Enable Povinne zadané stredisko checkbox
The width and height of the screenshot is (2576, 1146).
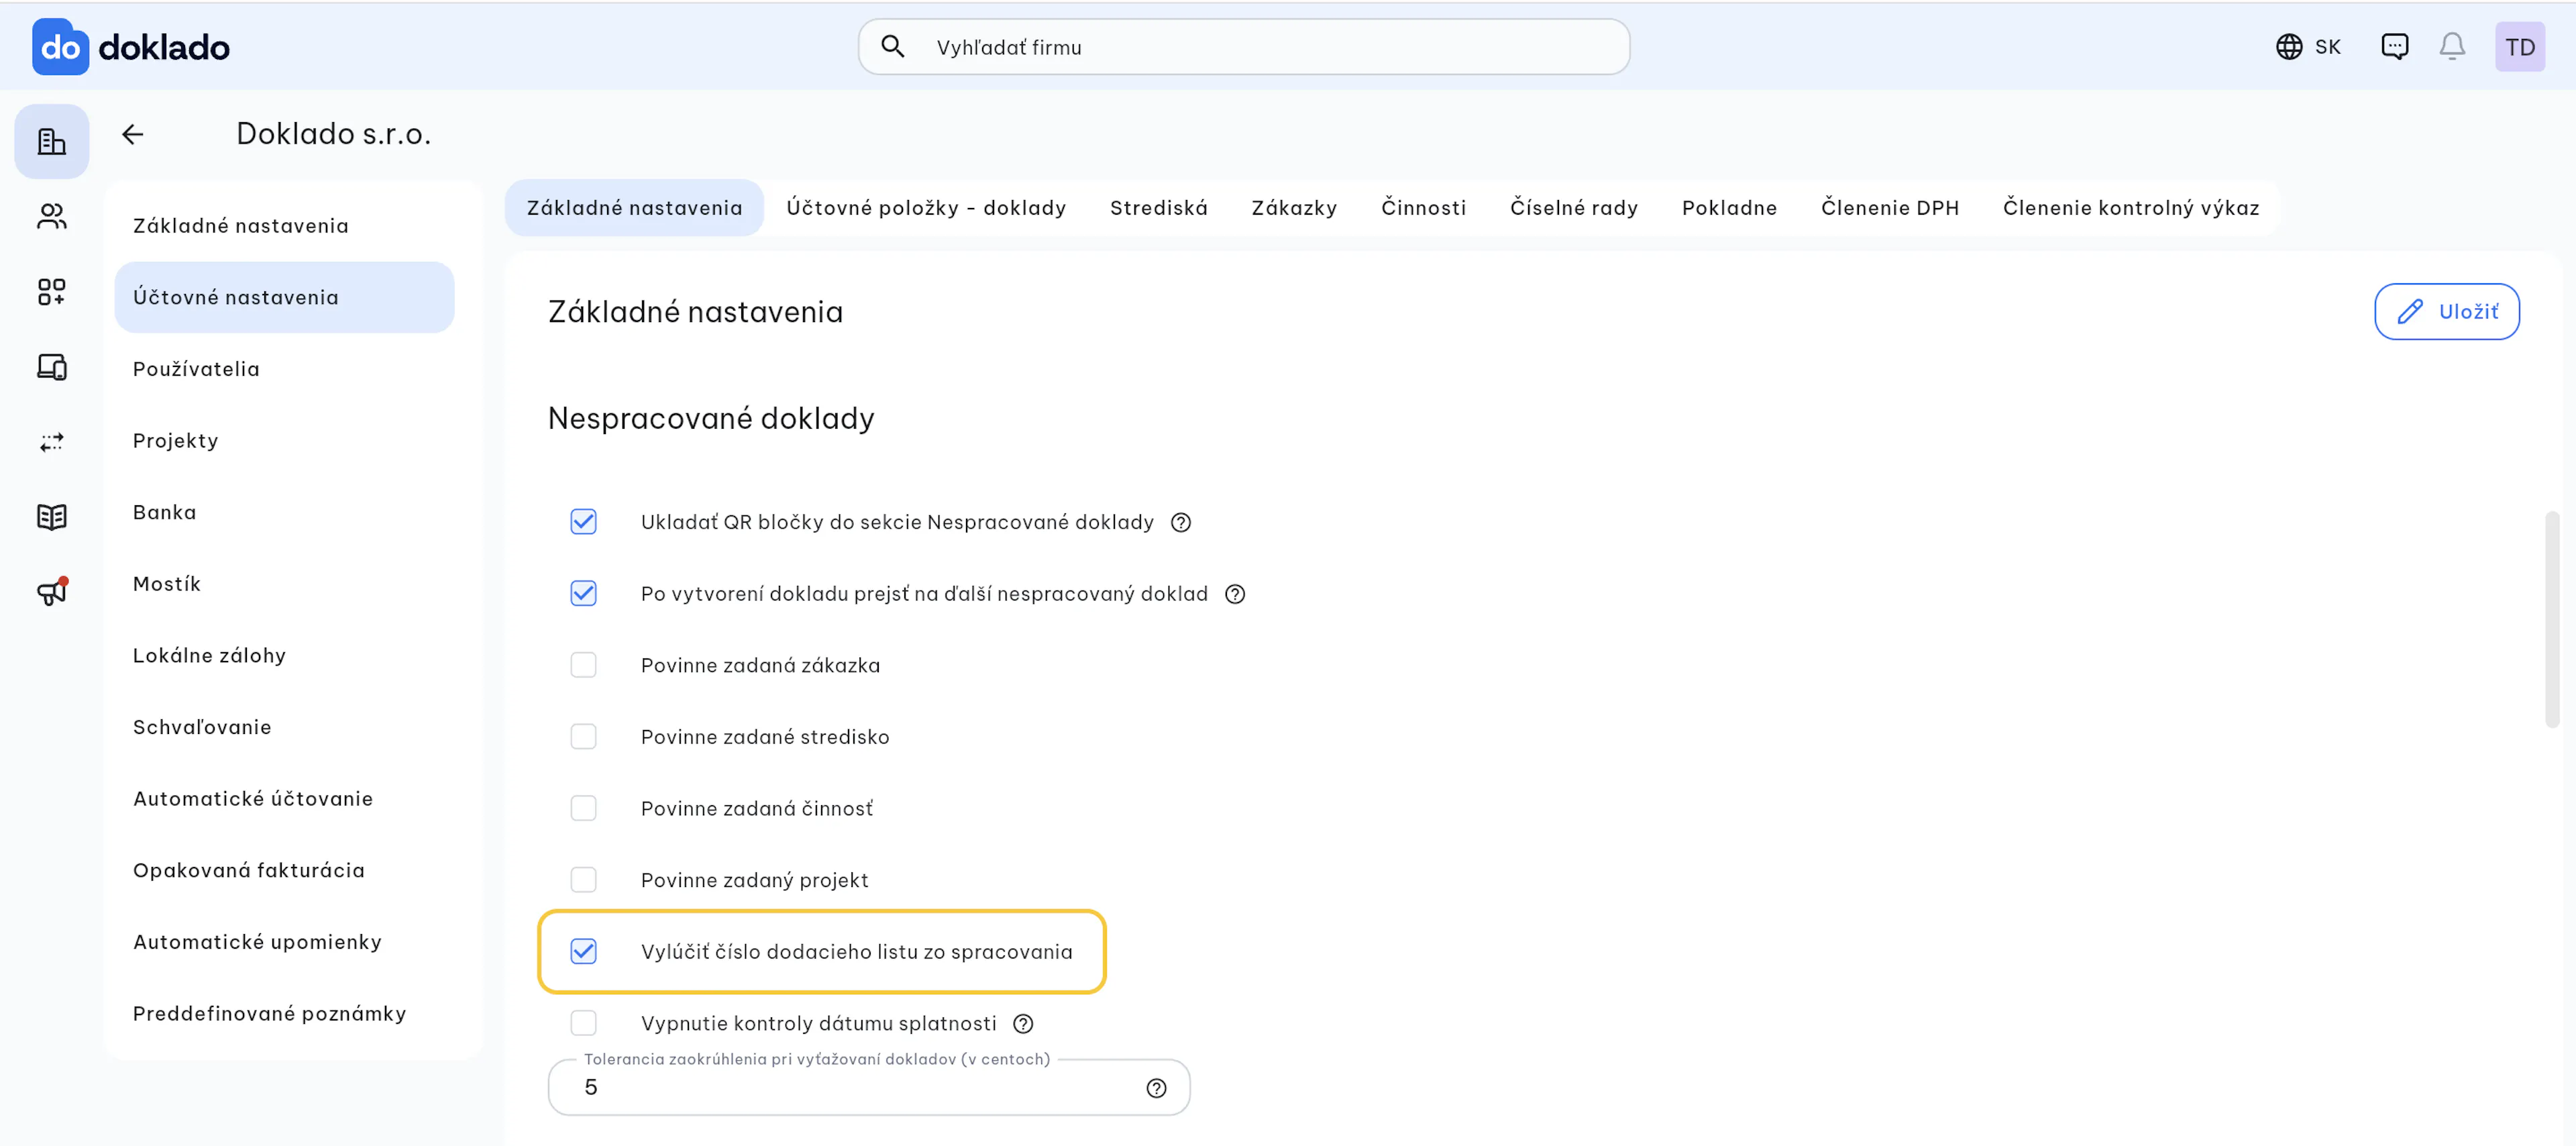pos(583,737)
